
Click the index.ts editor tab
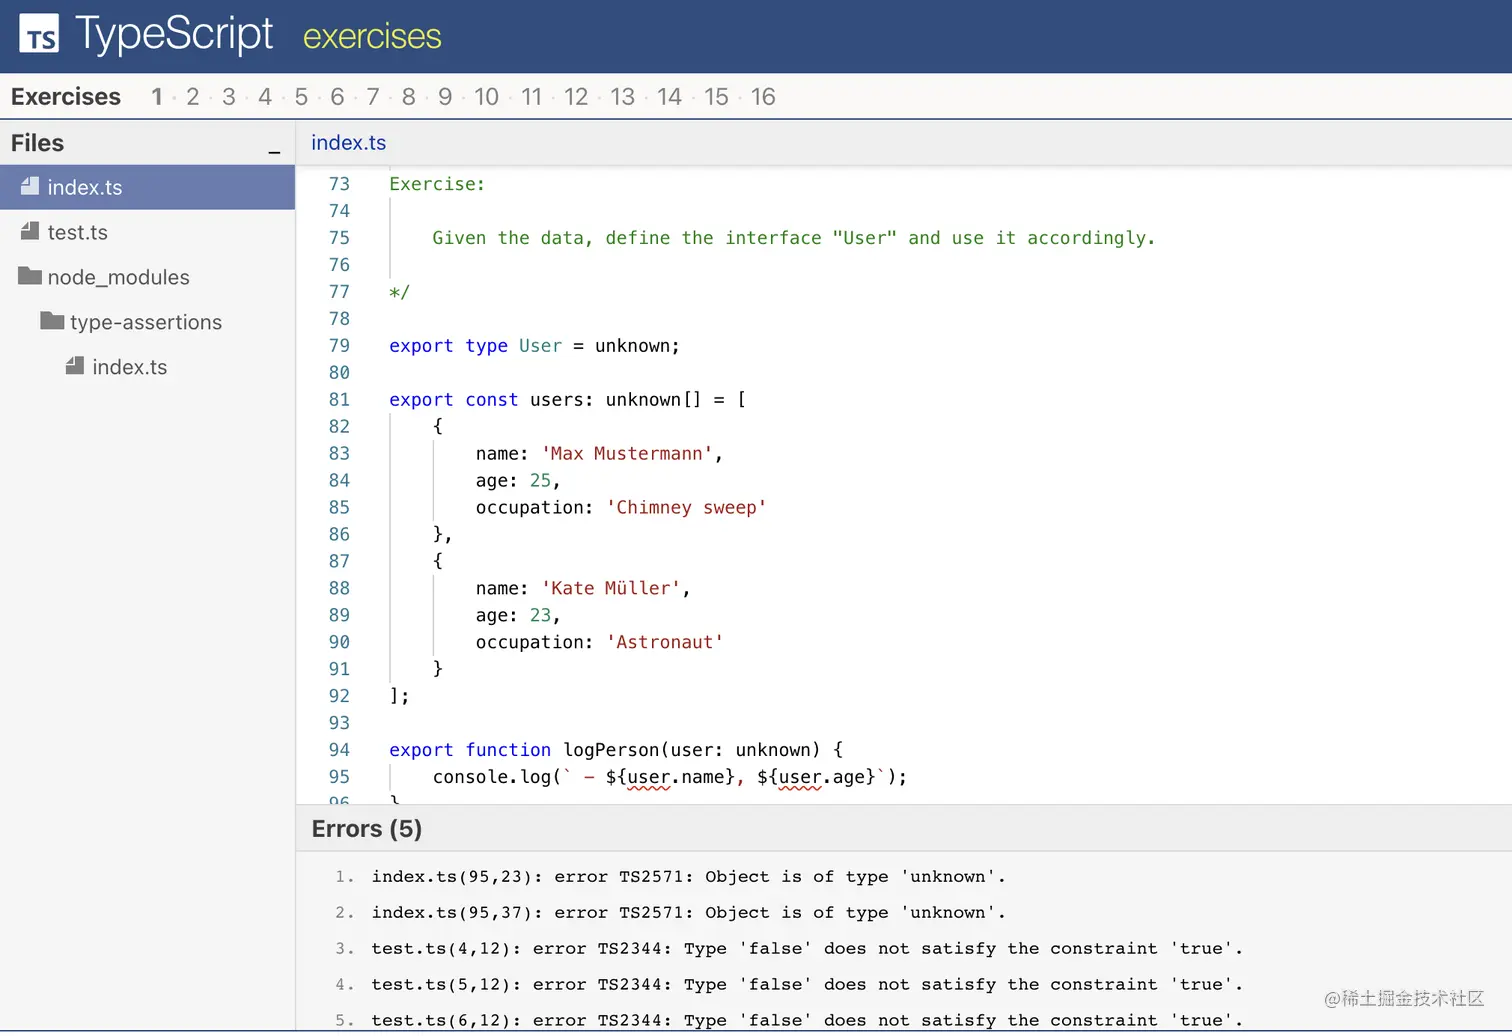(348, 143)
